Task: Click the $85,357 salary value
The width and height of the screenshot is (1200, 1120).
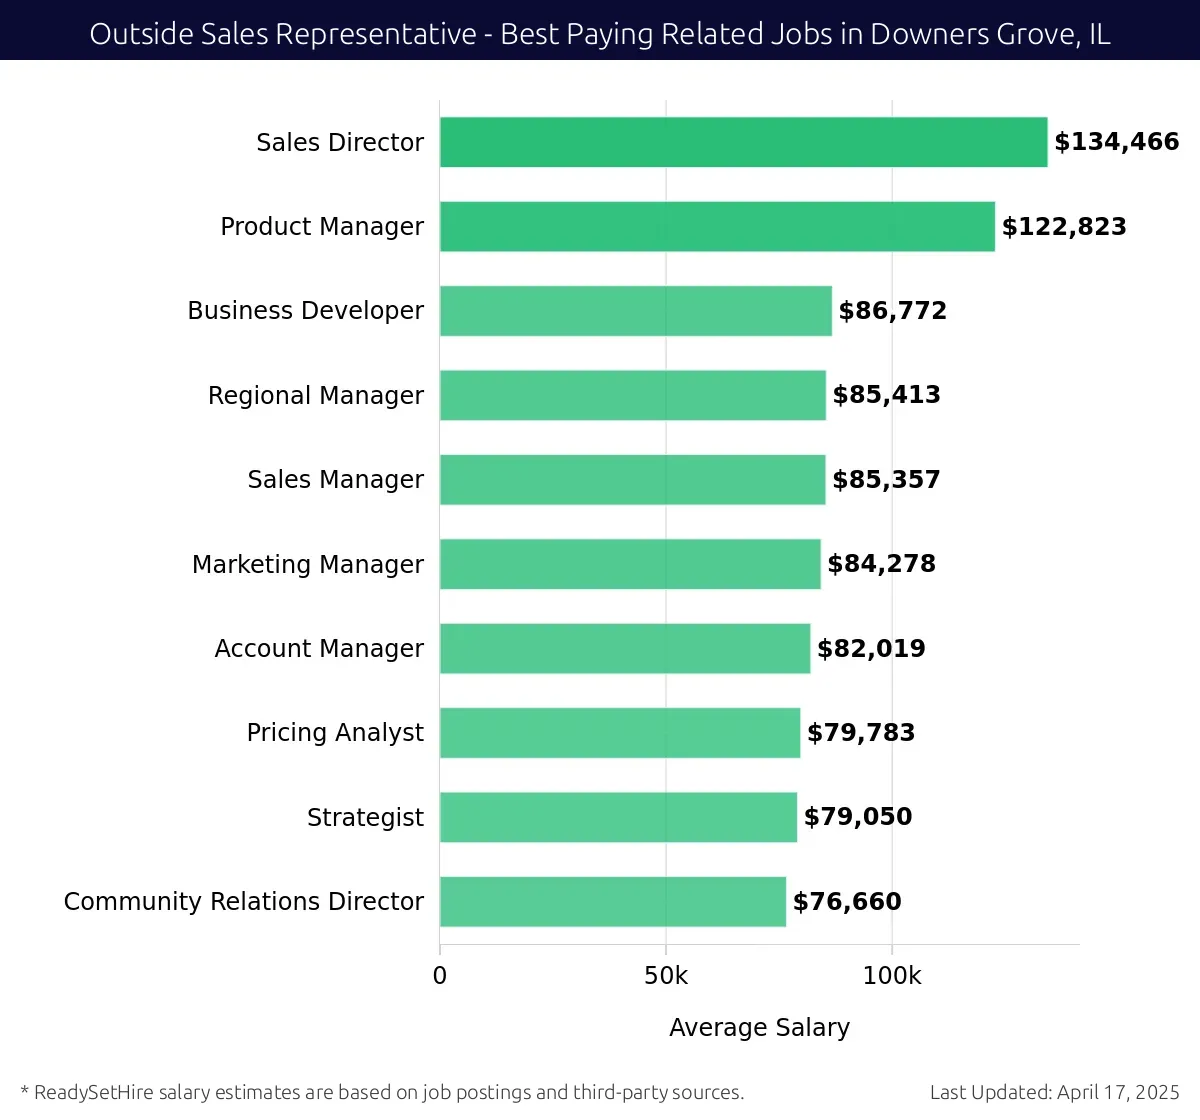Action: point(887,480)
